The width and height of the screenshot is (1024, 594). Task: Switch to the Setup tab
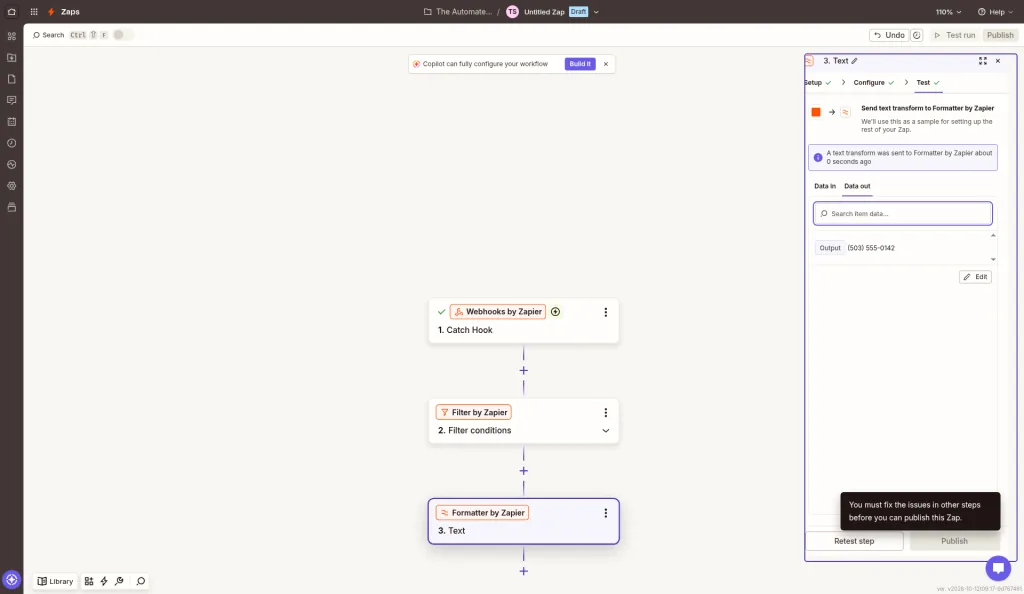tap(817, 83)
